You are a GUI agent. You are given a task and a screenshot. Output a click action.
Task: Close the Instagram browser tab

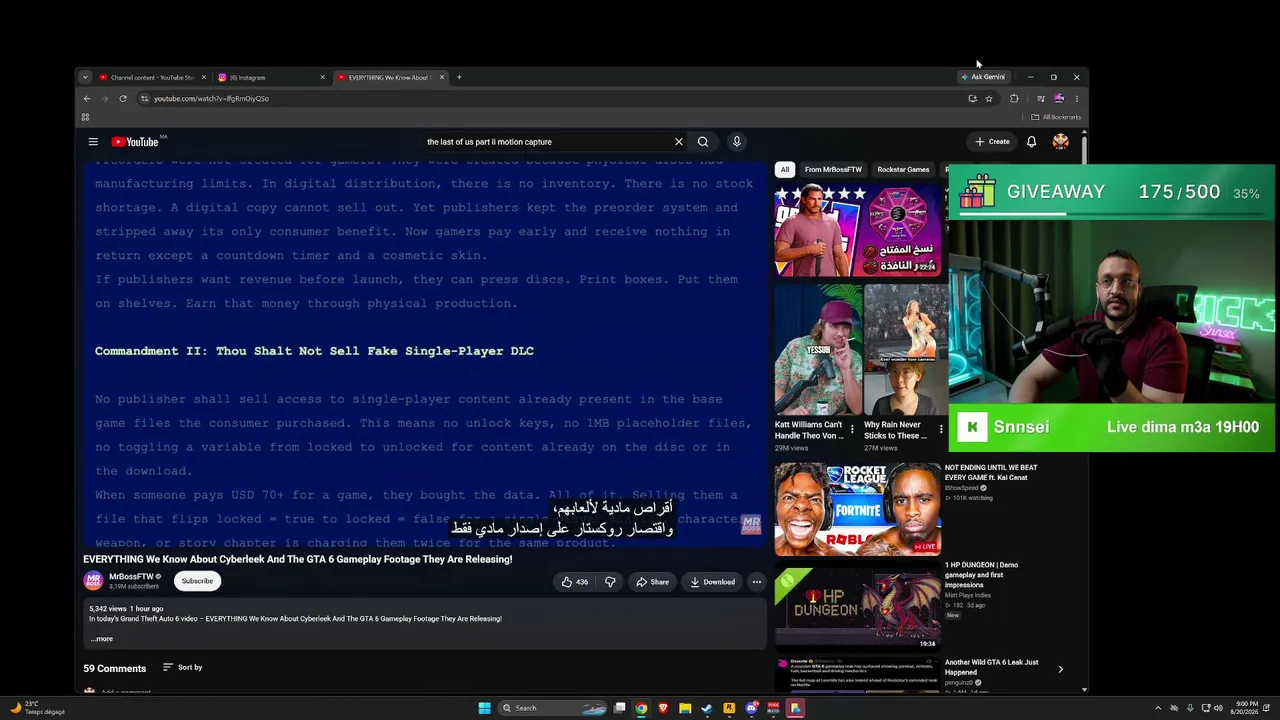tap(322, 77)
